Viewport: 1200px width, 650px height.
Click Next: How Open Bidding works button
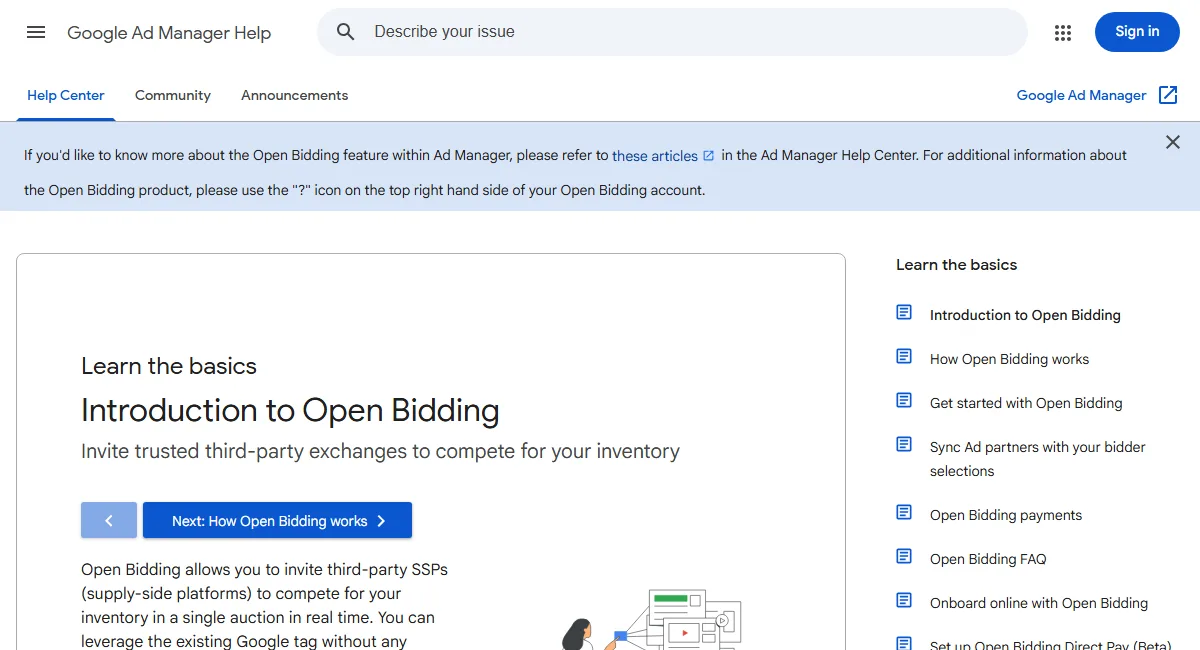(277, 520)
